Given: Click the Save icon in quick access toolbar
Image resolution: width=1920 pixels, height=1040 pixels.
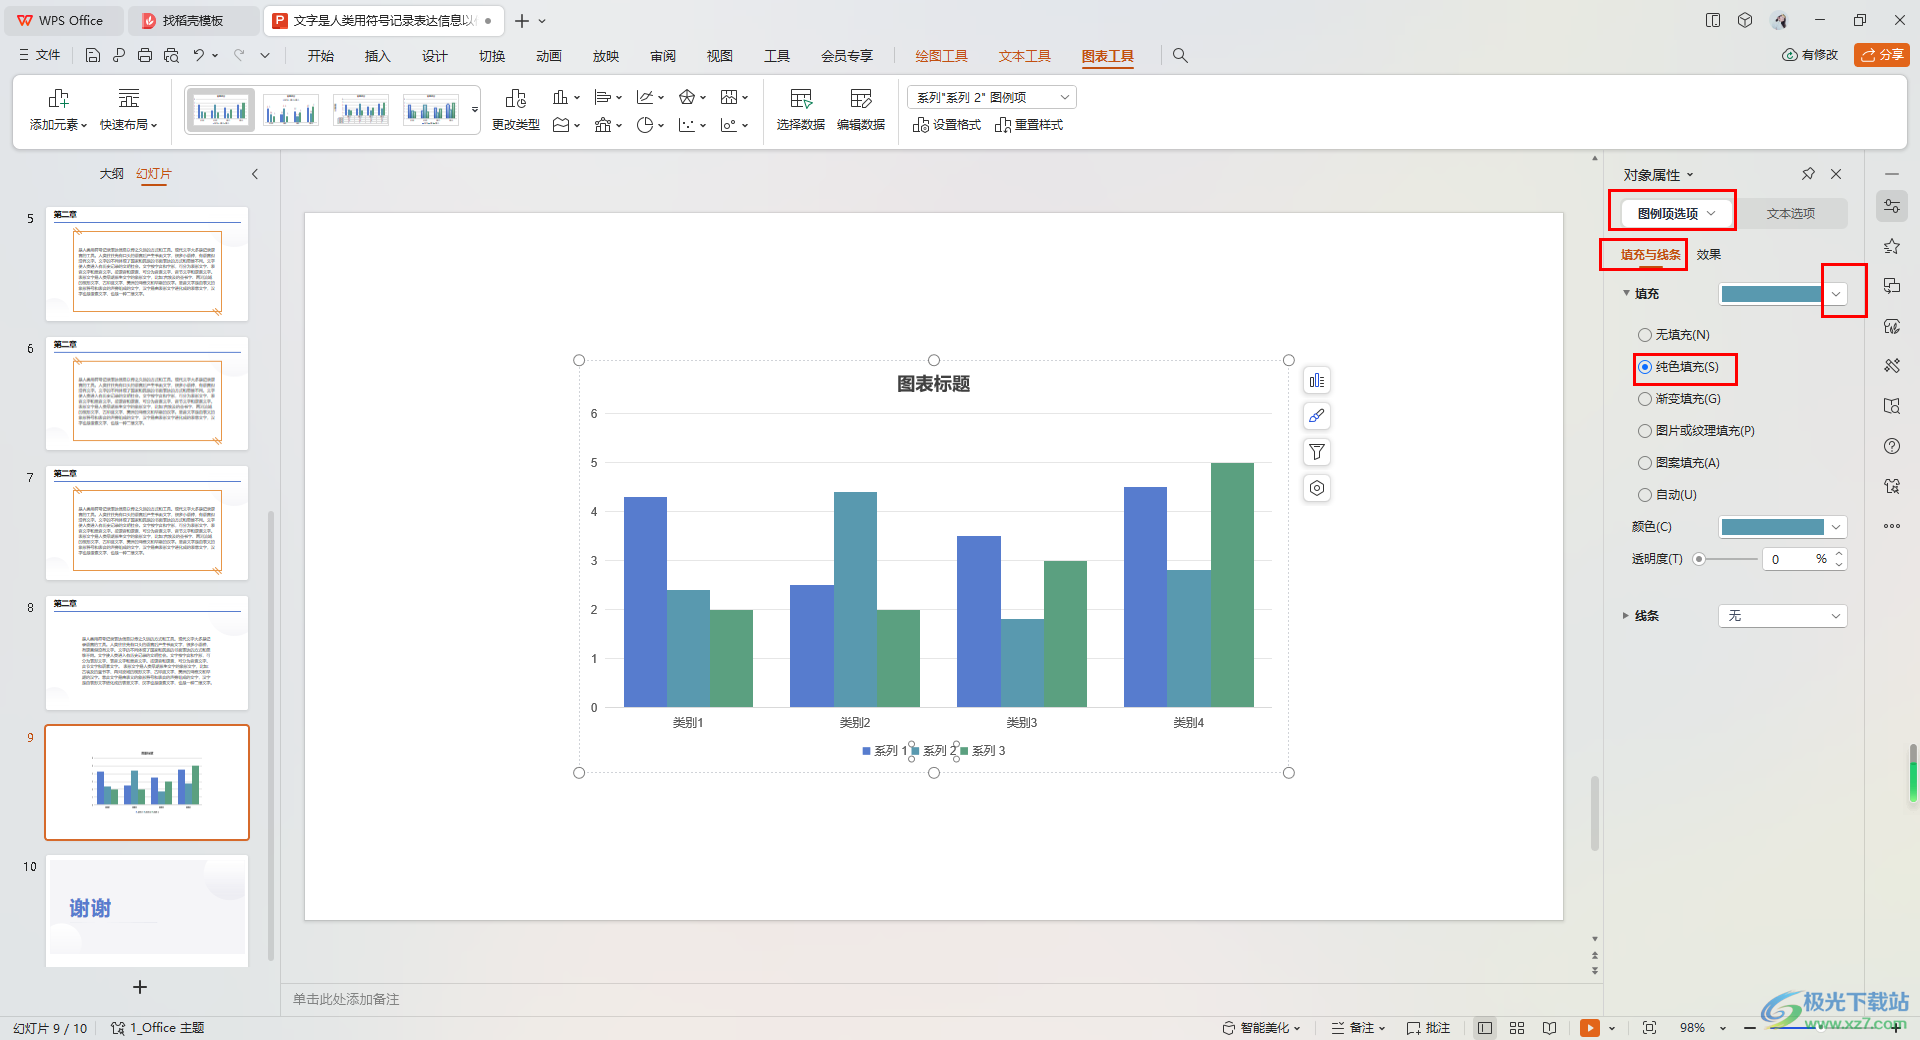Looking at the screenshot, I should [x=92, y=56].
